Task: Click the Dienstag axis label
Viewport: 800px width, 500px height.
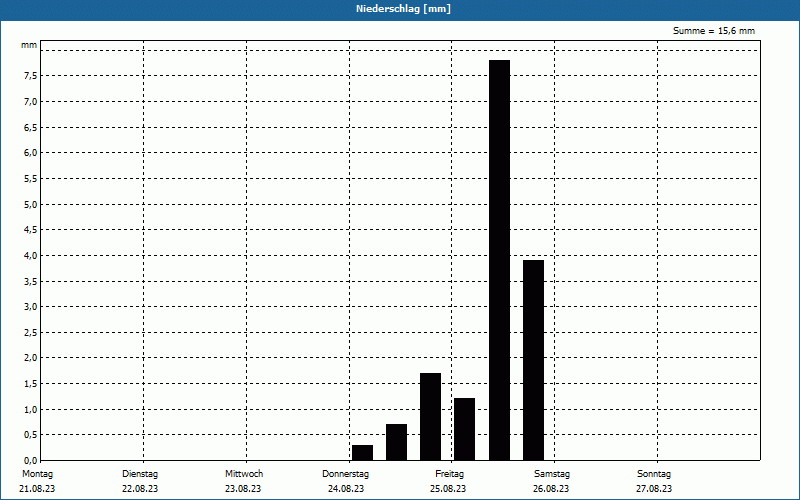Action: click(x=140, y=474)
